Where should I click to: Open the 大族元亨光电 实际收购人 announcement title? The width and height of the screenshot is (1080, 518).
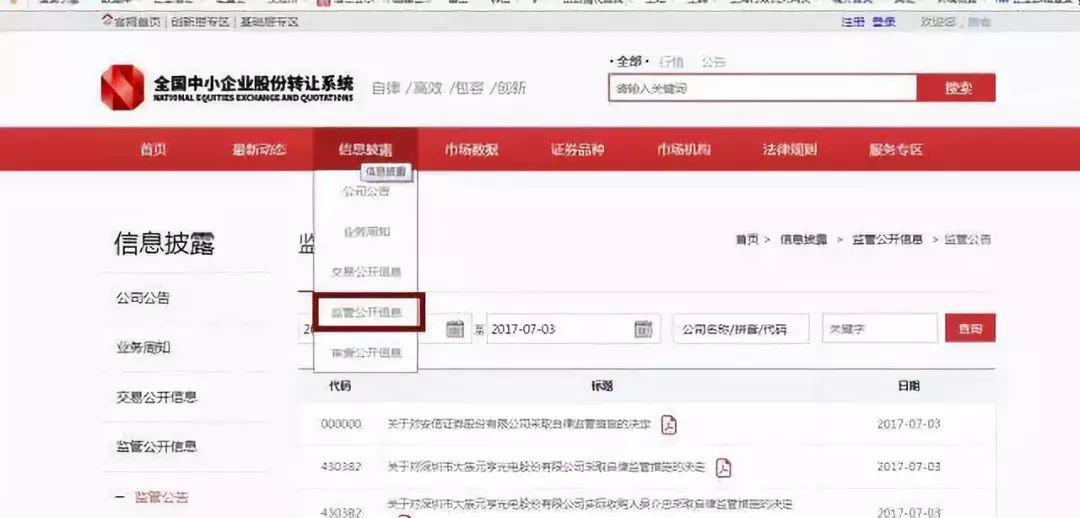pos(590,505)
